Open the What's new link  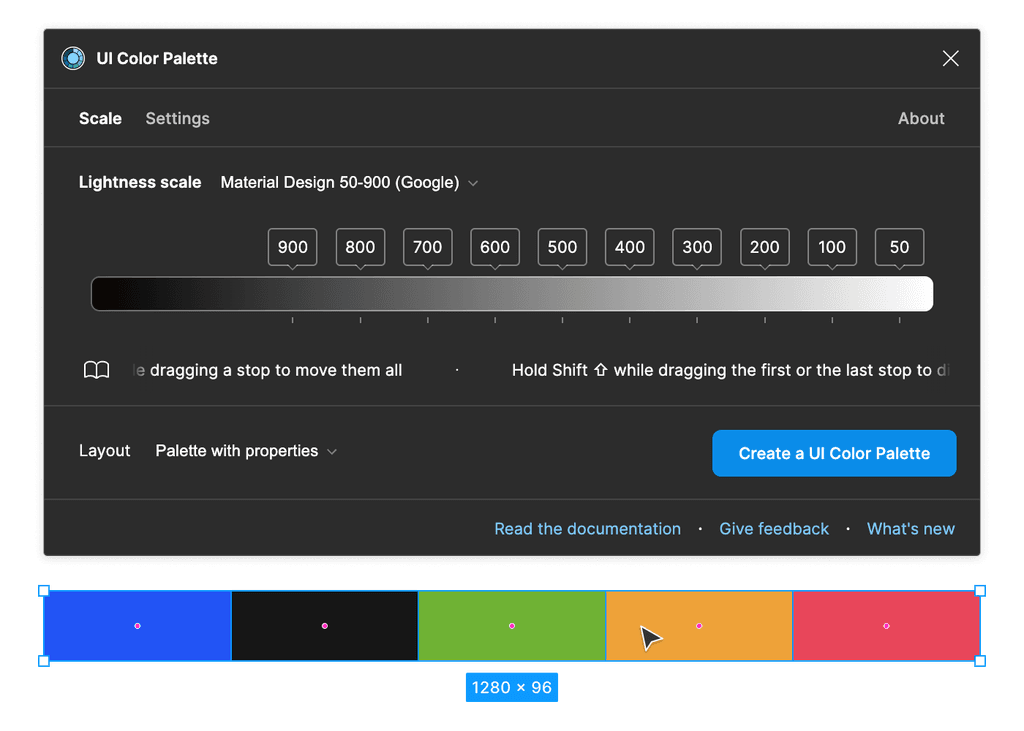910,528
